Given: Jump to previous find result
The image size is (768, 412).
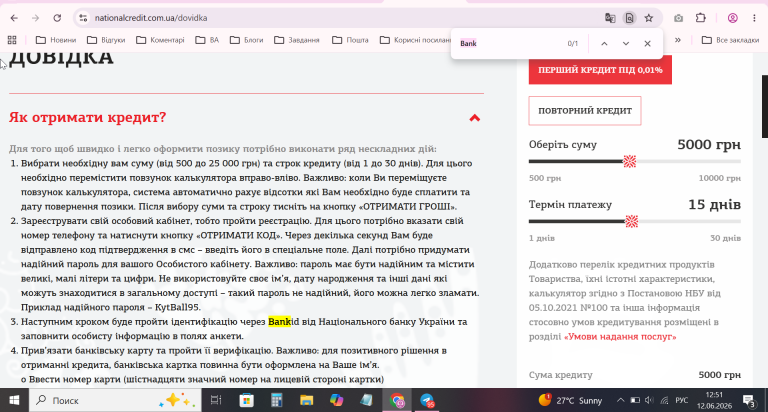Looking at the screenshot, I should pyautogui.click(x=604, y=44).
